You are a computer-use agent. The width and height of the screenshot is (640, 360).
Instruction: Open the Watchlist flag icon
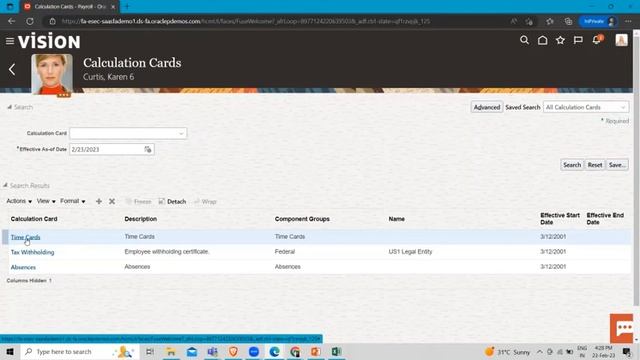coord(578,40)
